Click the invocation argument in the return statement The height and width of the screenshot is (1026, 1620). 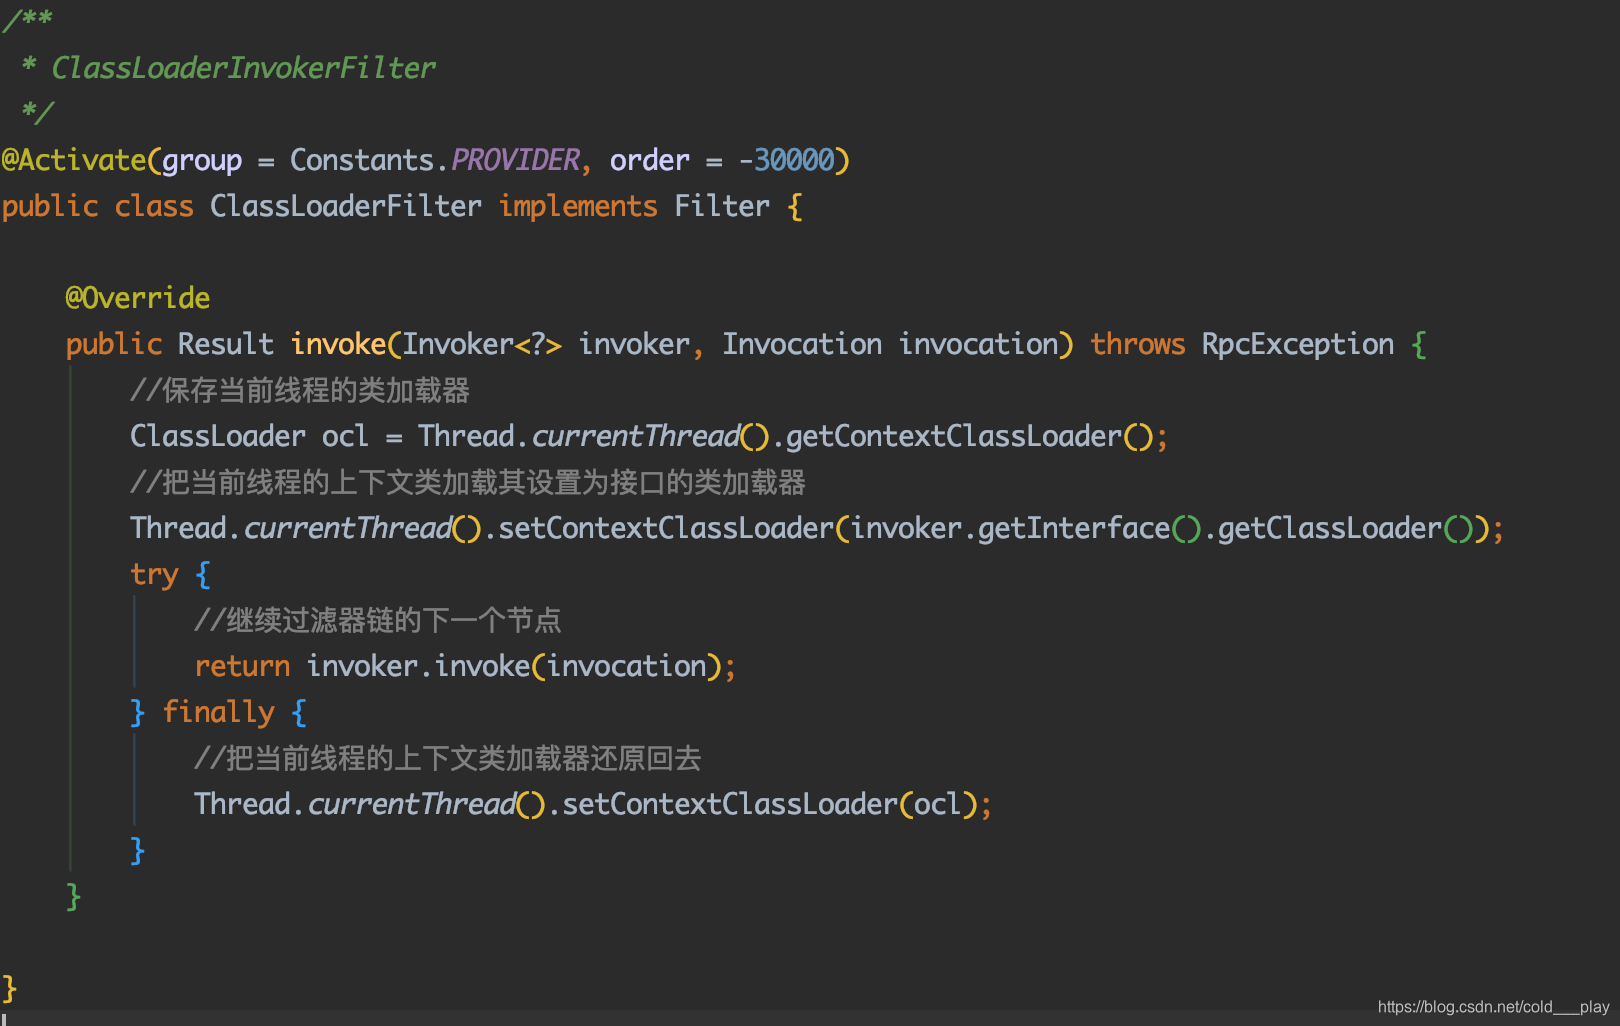pos(626,666)
